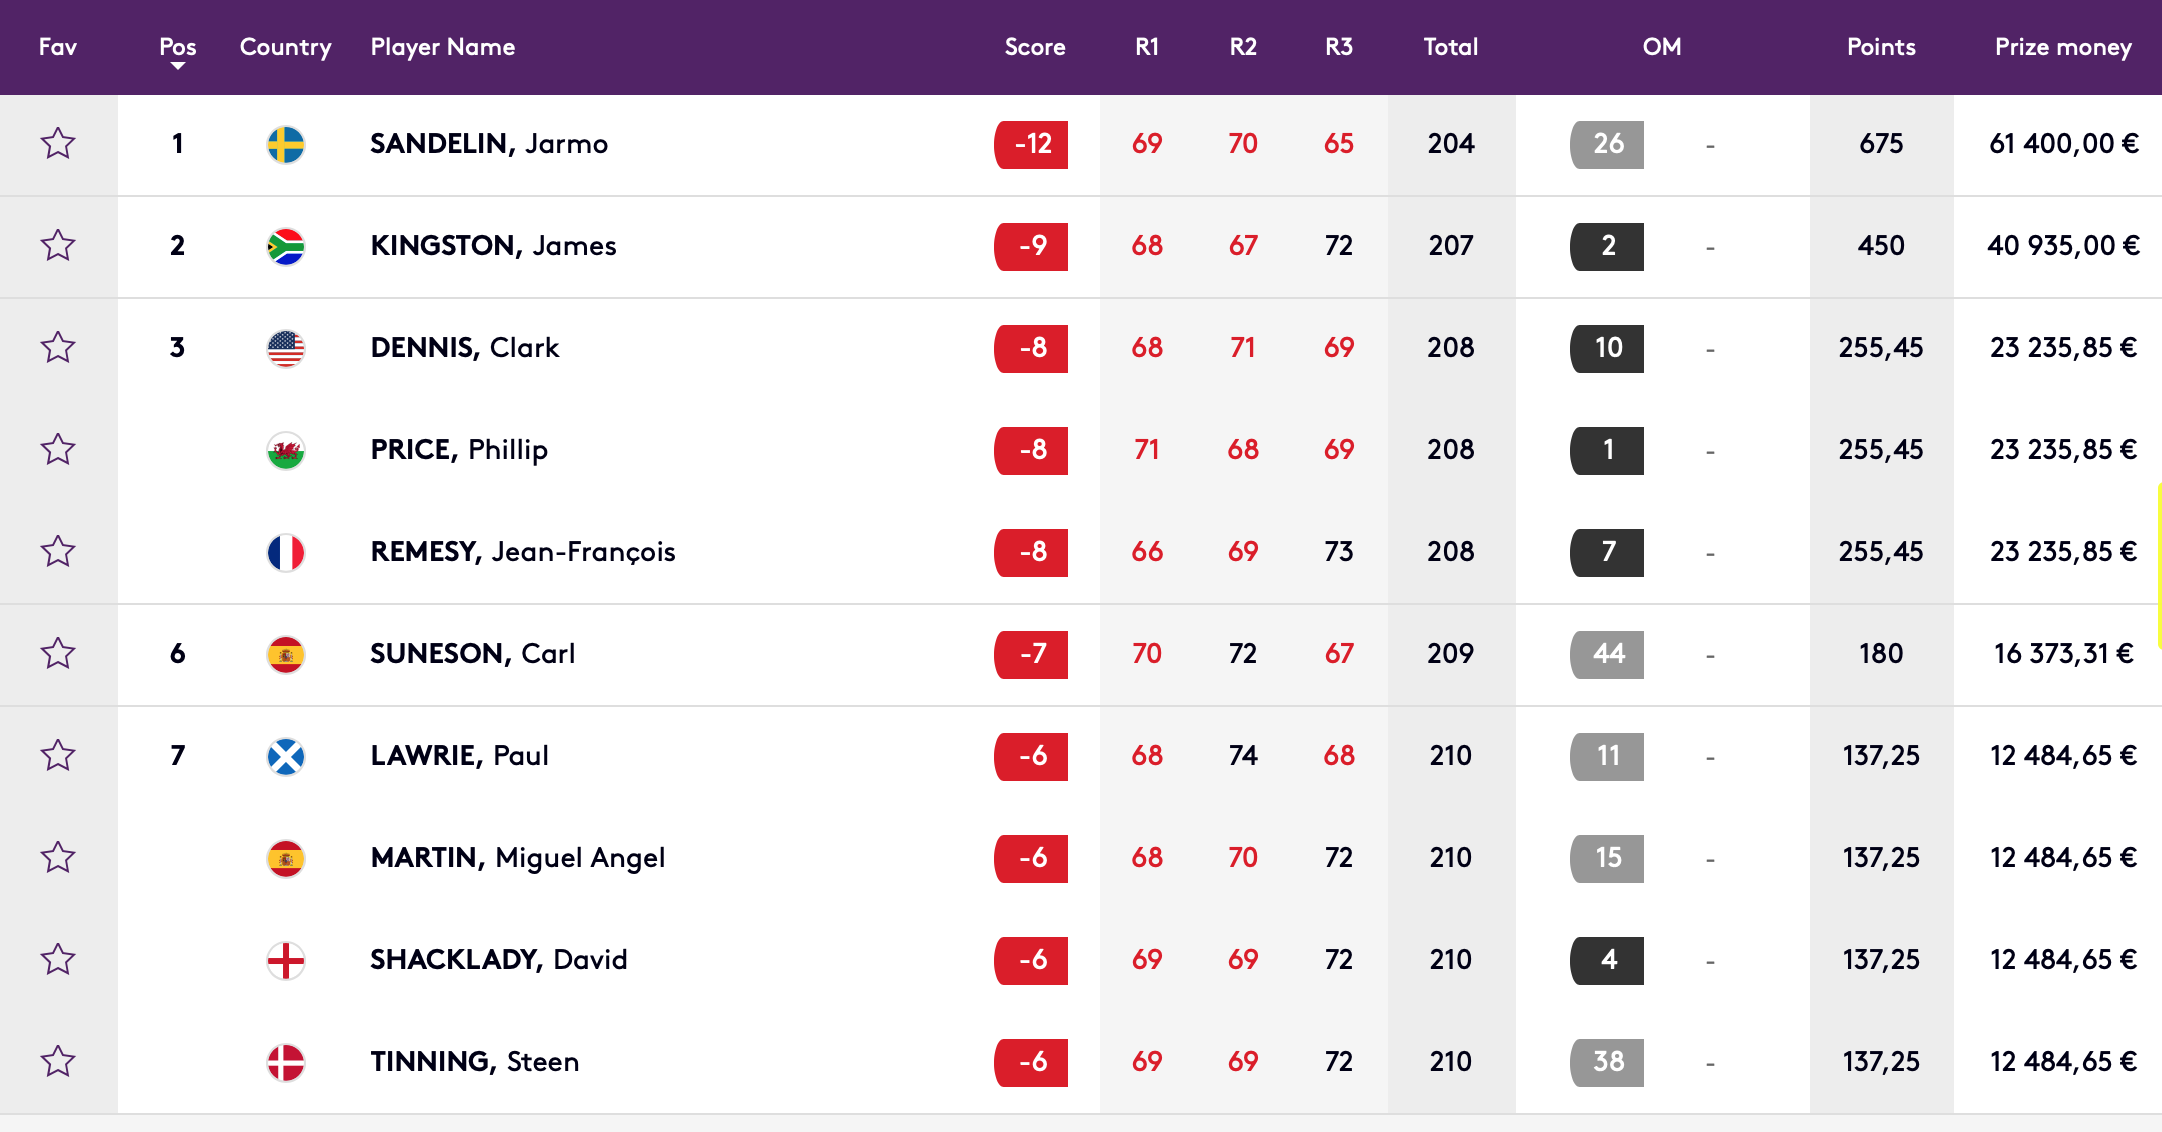Image resolution: width=2162 pixels, height=1132 pixels.
Task: Click the England flag beside Shacklady
Action: [286, 960]
